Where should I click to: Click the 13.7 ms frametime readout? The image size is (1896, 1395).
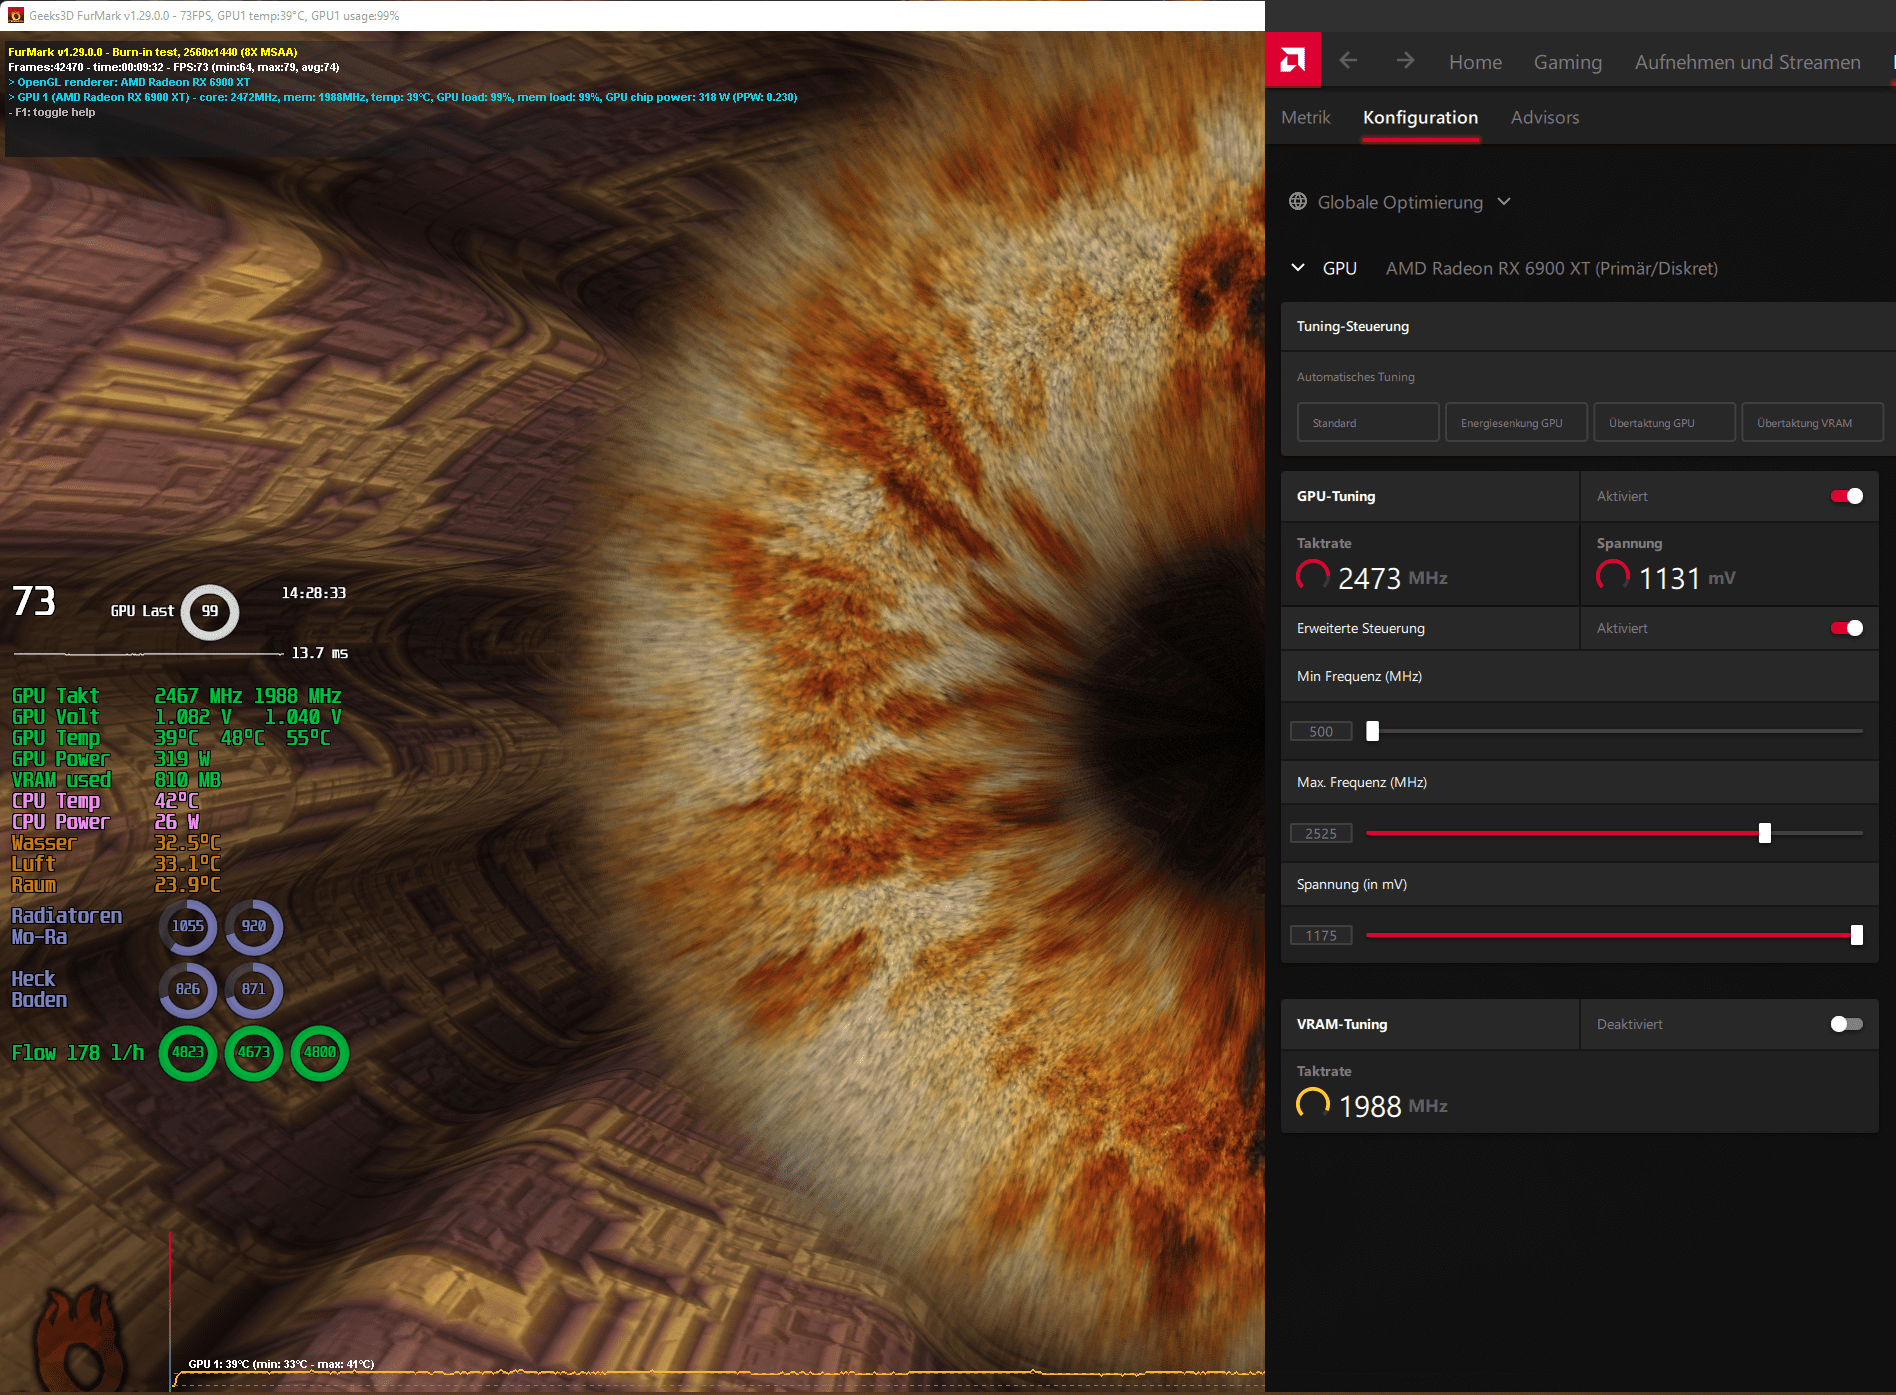320,652
